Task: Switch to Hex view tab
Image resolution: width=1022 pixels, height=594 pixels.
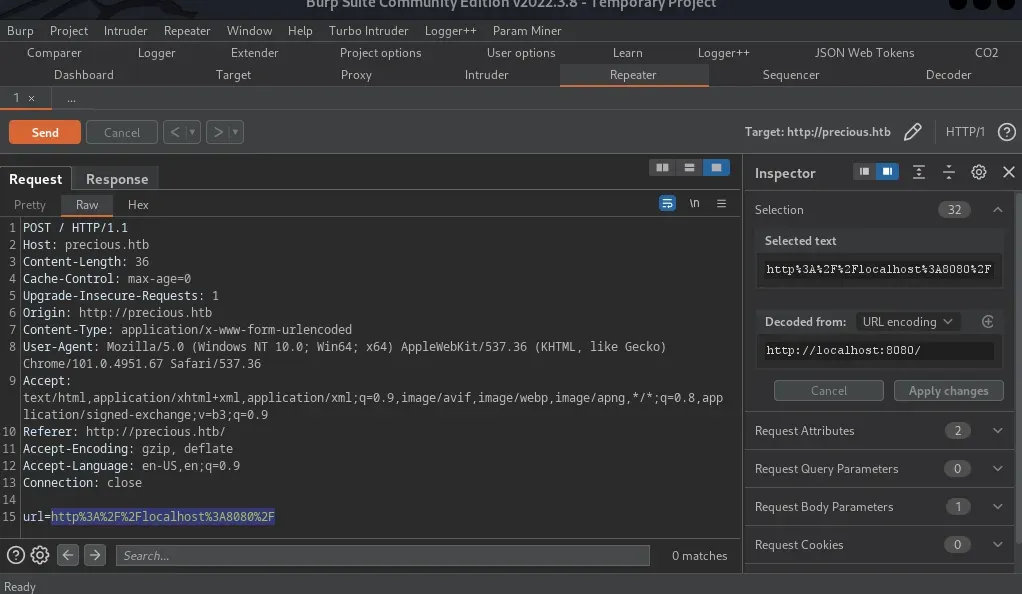Action: click(138, 205)
